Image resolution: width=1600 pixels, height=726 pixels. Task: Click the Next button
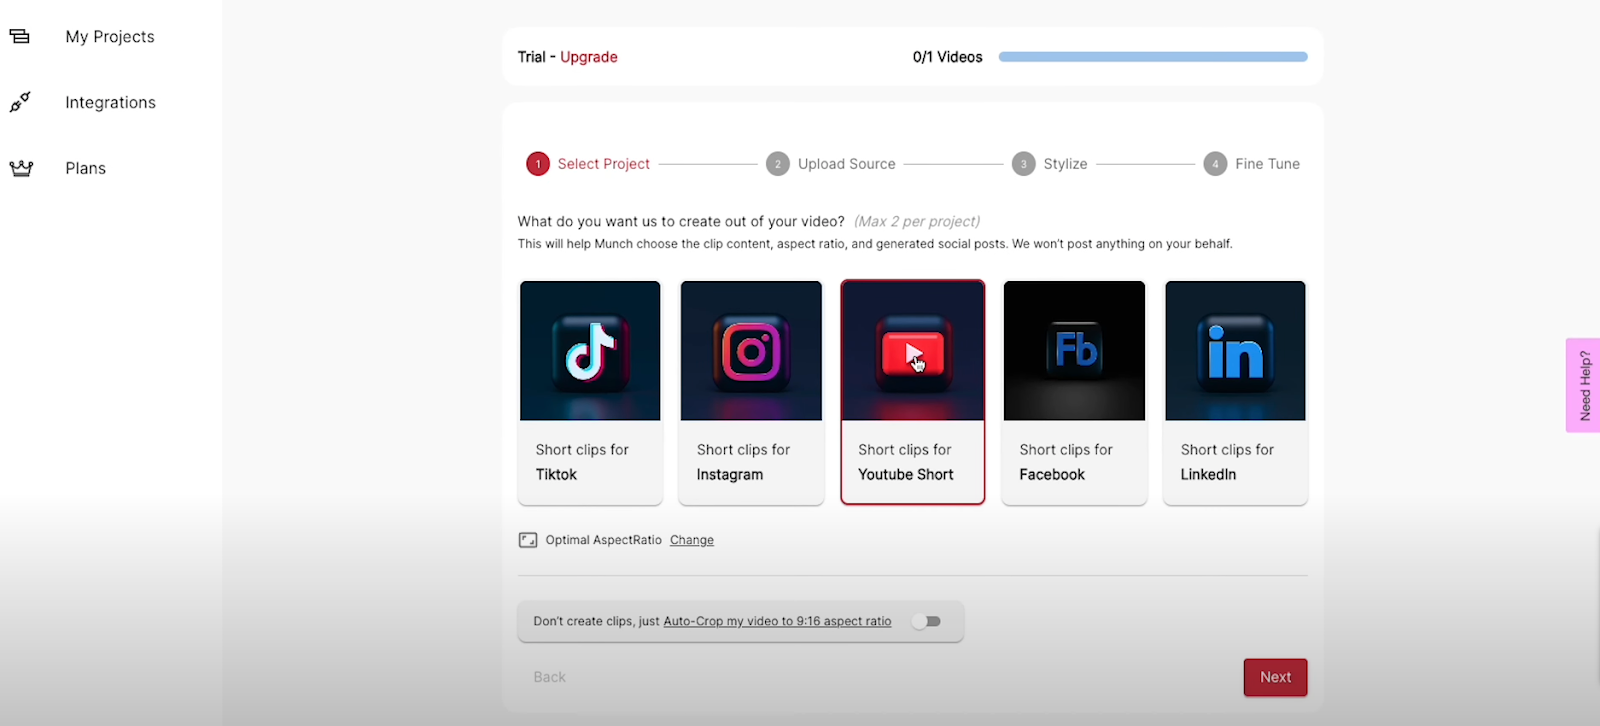[1275, 677]
